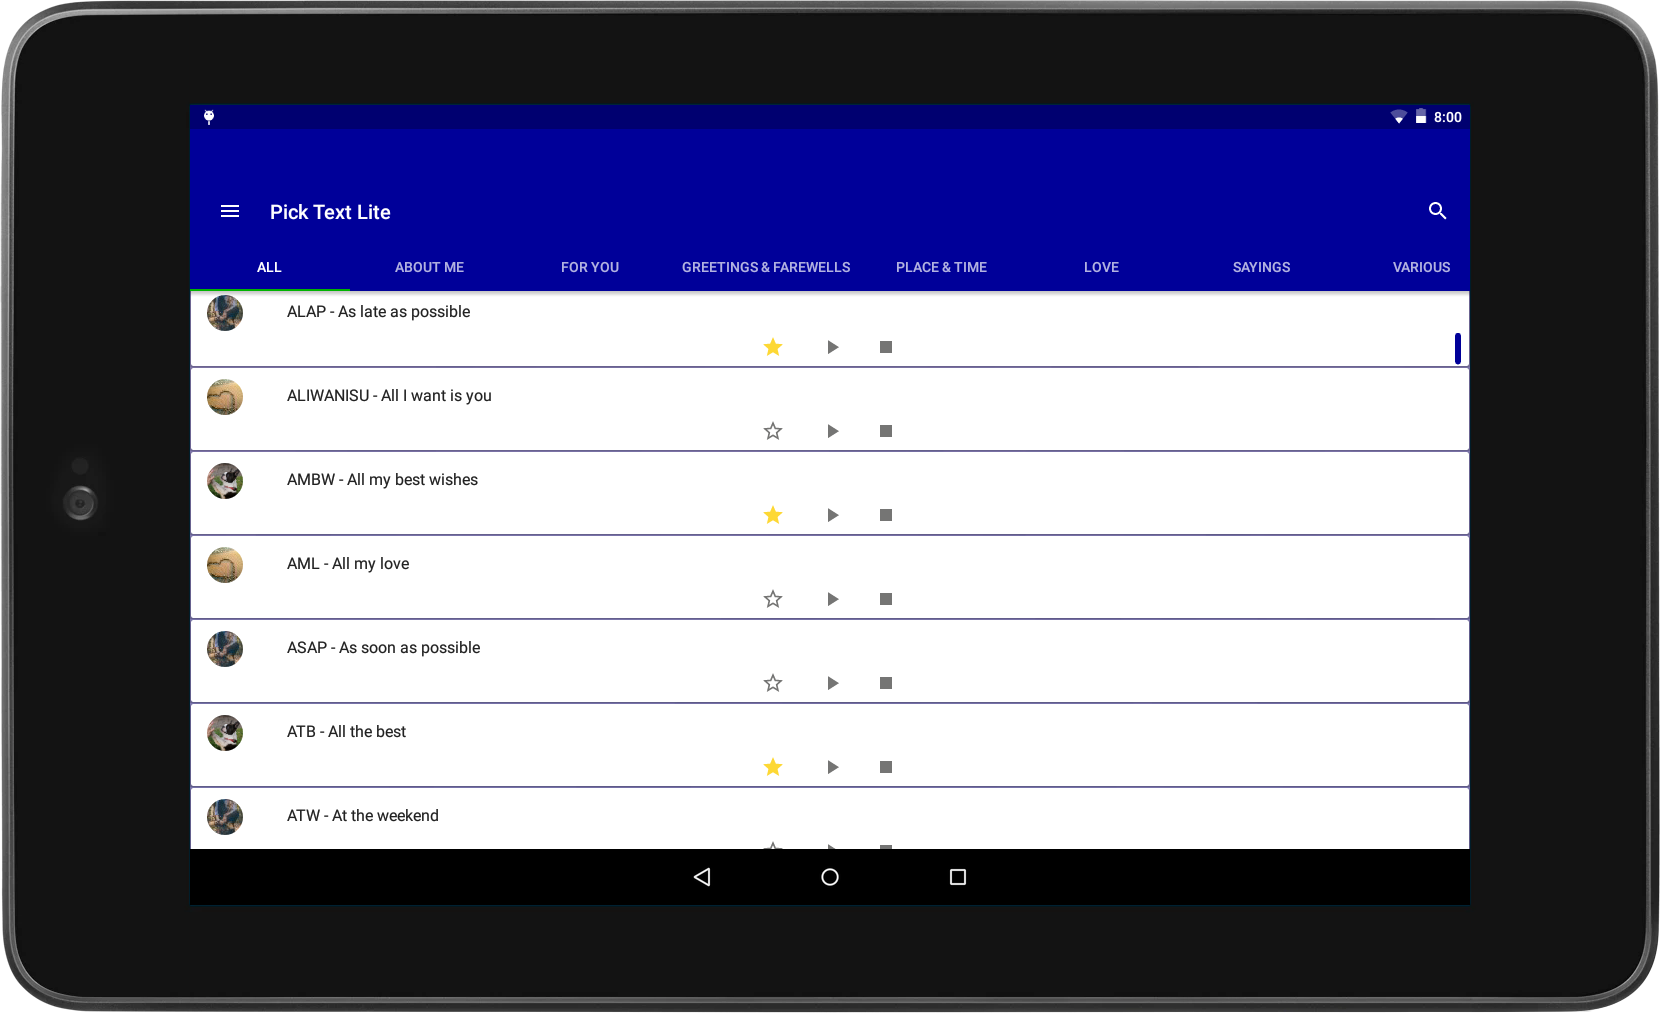Screen dimensions: 1660x1013
Task: Open the PLACE & TIME tab
Action: pos(941,267)
